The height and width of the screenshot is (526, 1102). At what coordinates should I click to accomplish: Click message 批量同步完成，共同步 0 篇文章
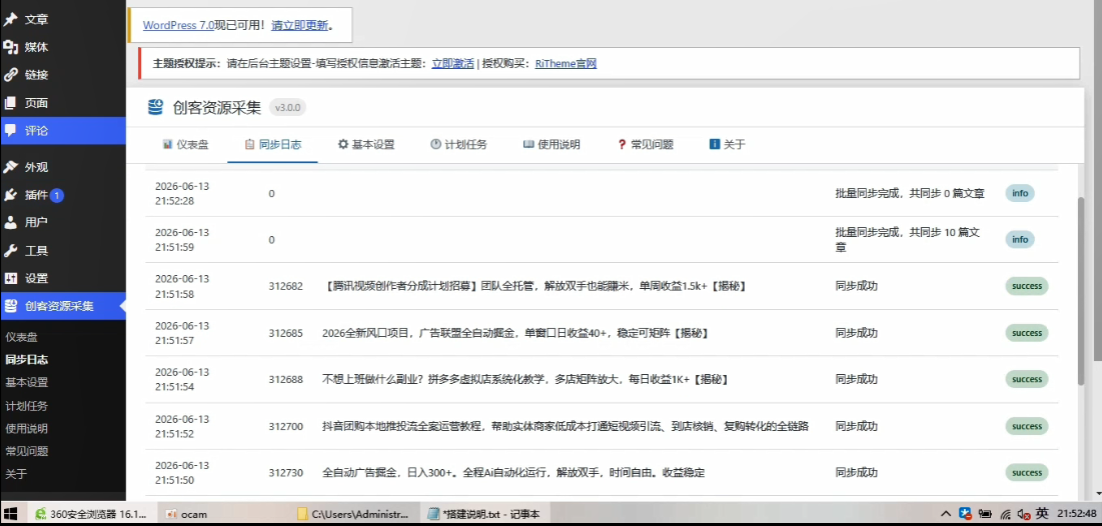tap(909, 193)
